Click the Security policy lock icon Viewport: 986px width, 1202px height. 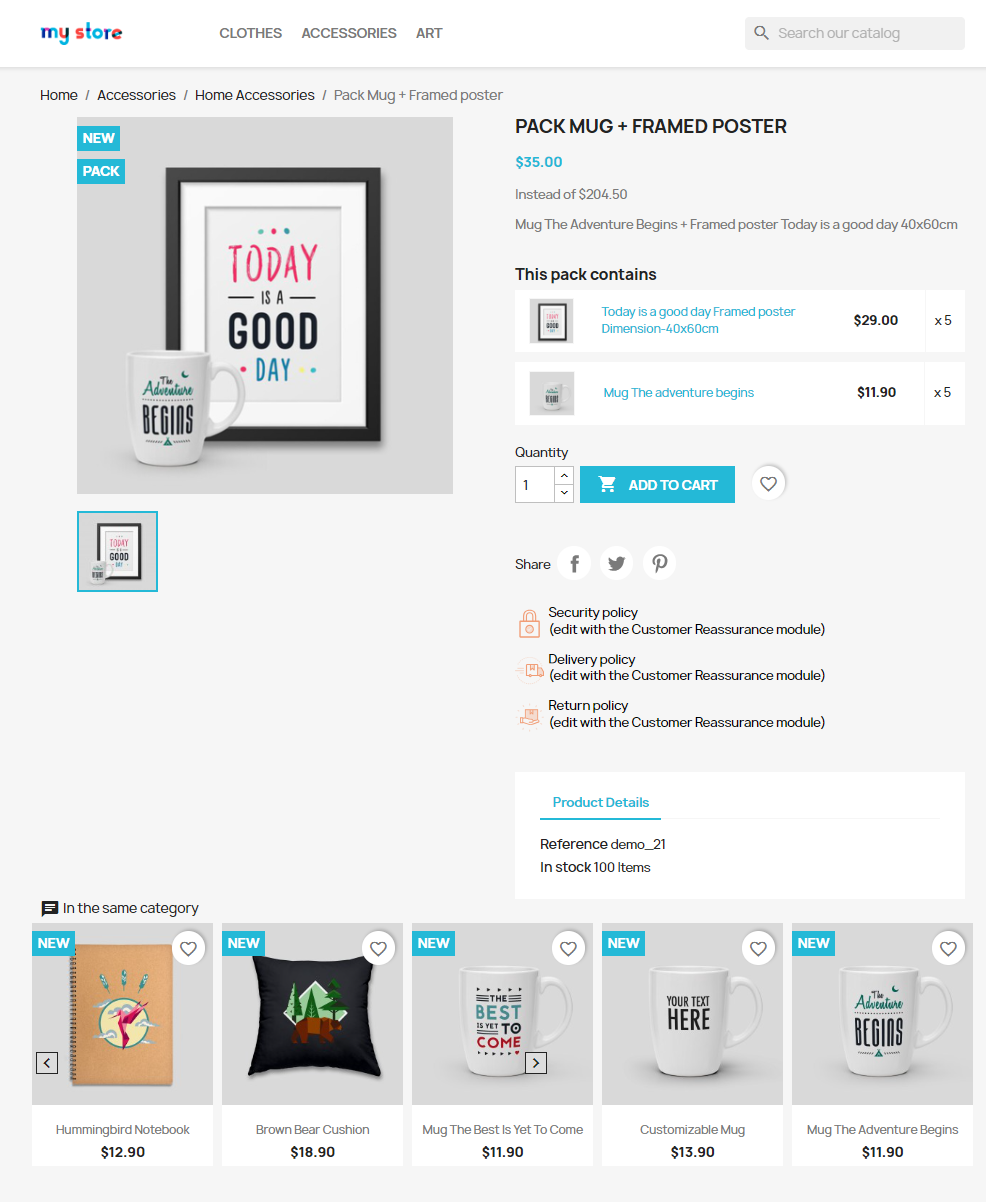(529, 623)
